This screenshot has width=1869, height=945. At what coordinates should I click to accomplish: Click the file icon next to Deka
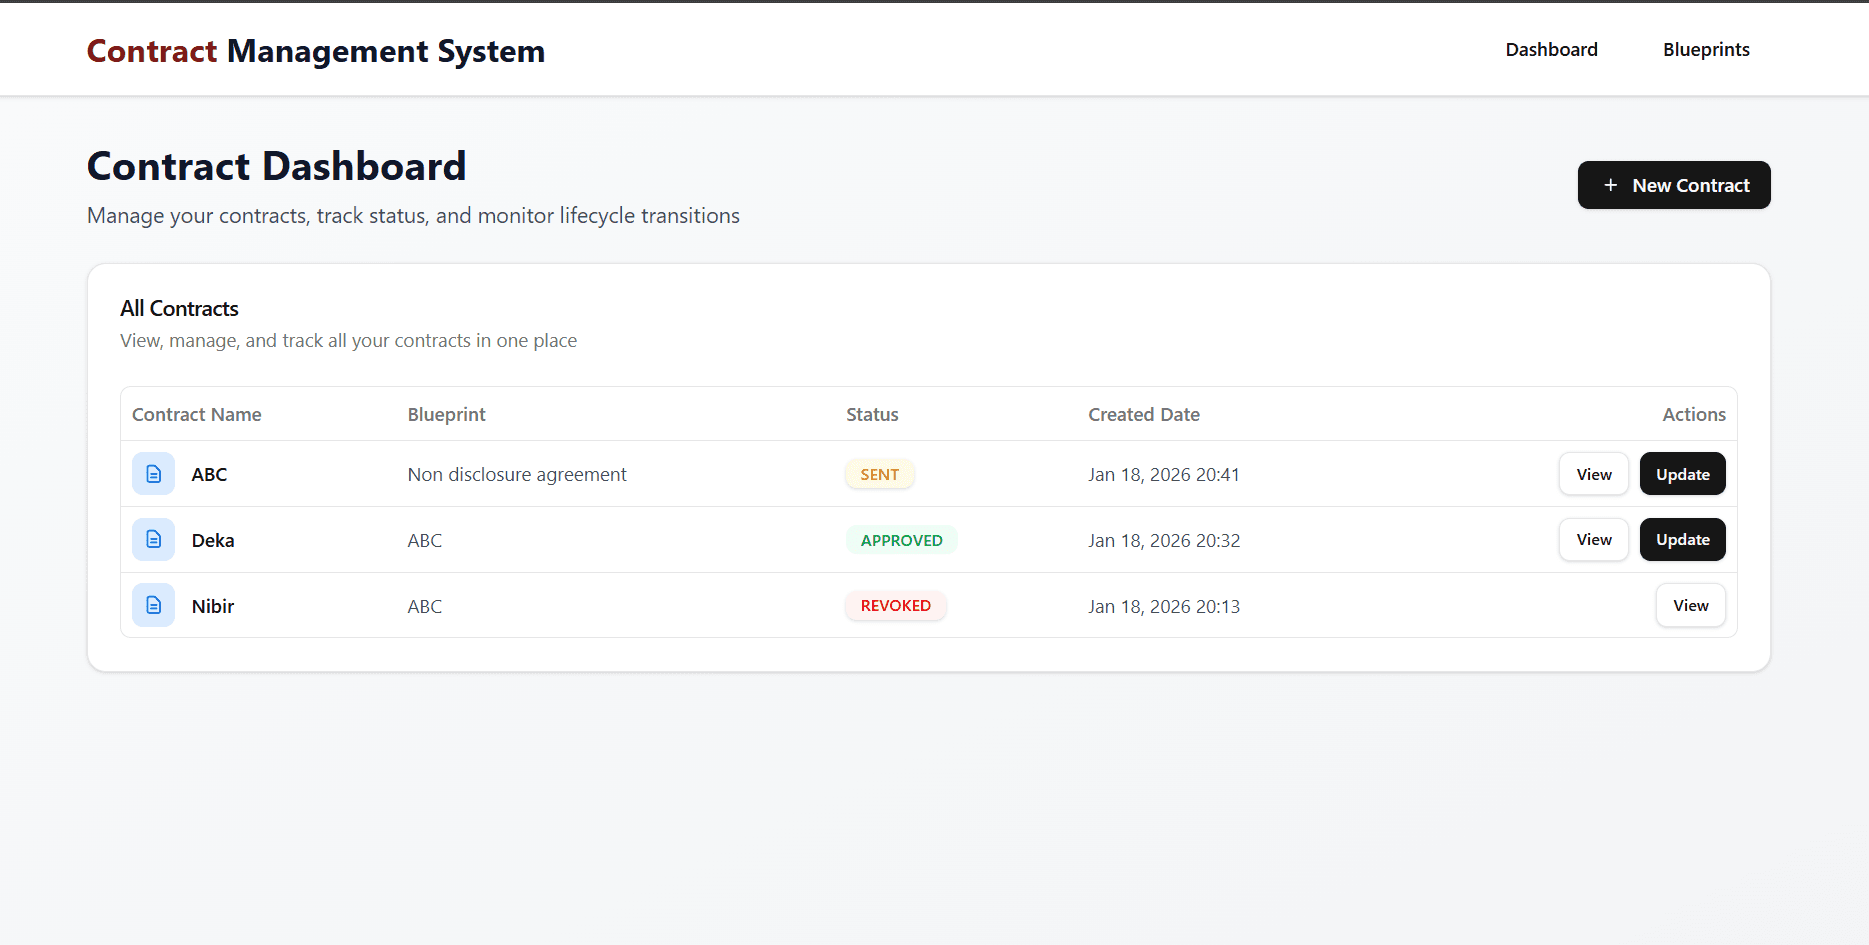153,539
